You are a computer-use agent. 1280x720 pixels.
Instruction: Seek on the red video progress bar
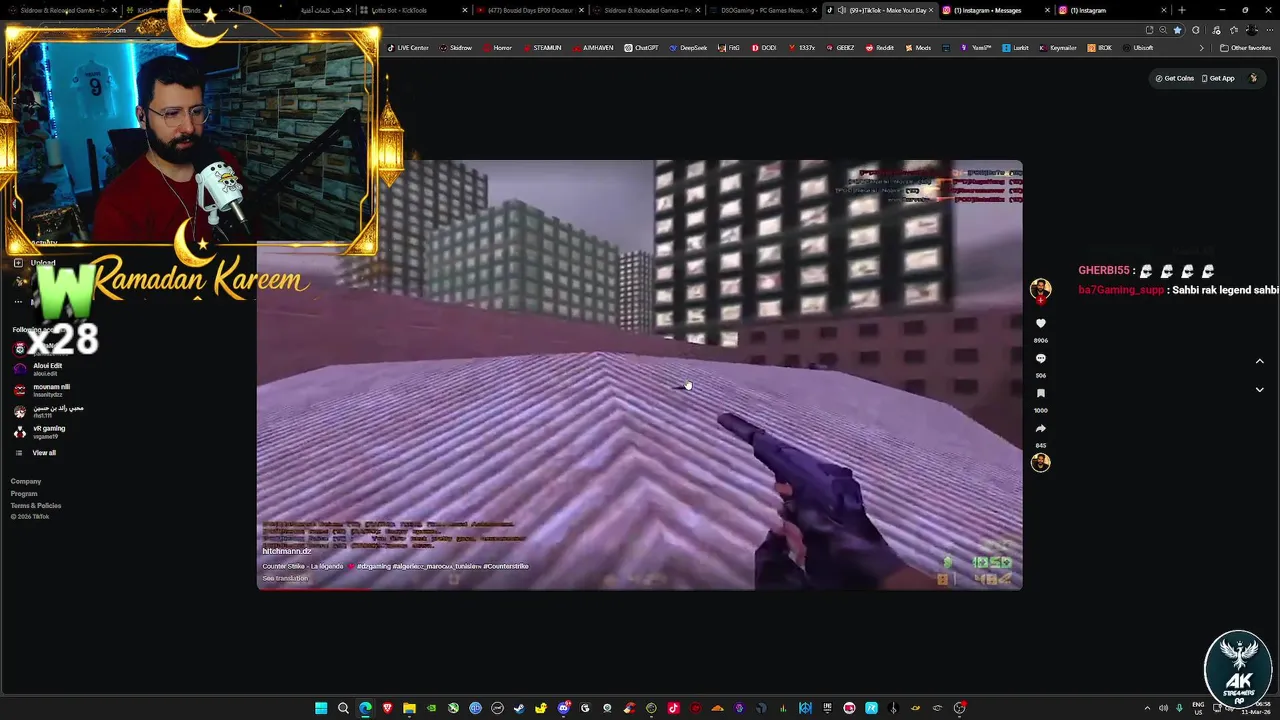tap(640, 588)
